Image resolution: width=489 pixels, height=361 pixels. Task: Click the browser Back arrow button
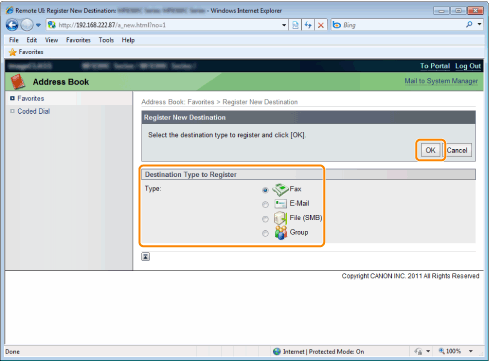pos(12,25)
